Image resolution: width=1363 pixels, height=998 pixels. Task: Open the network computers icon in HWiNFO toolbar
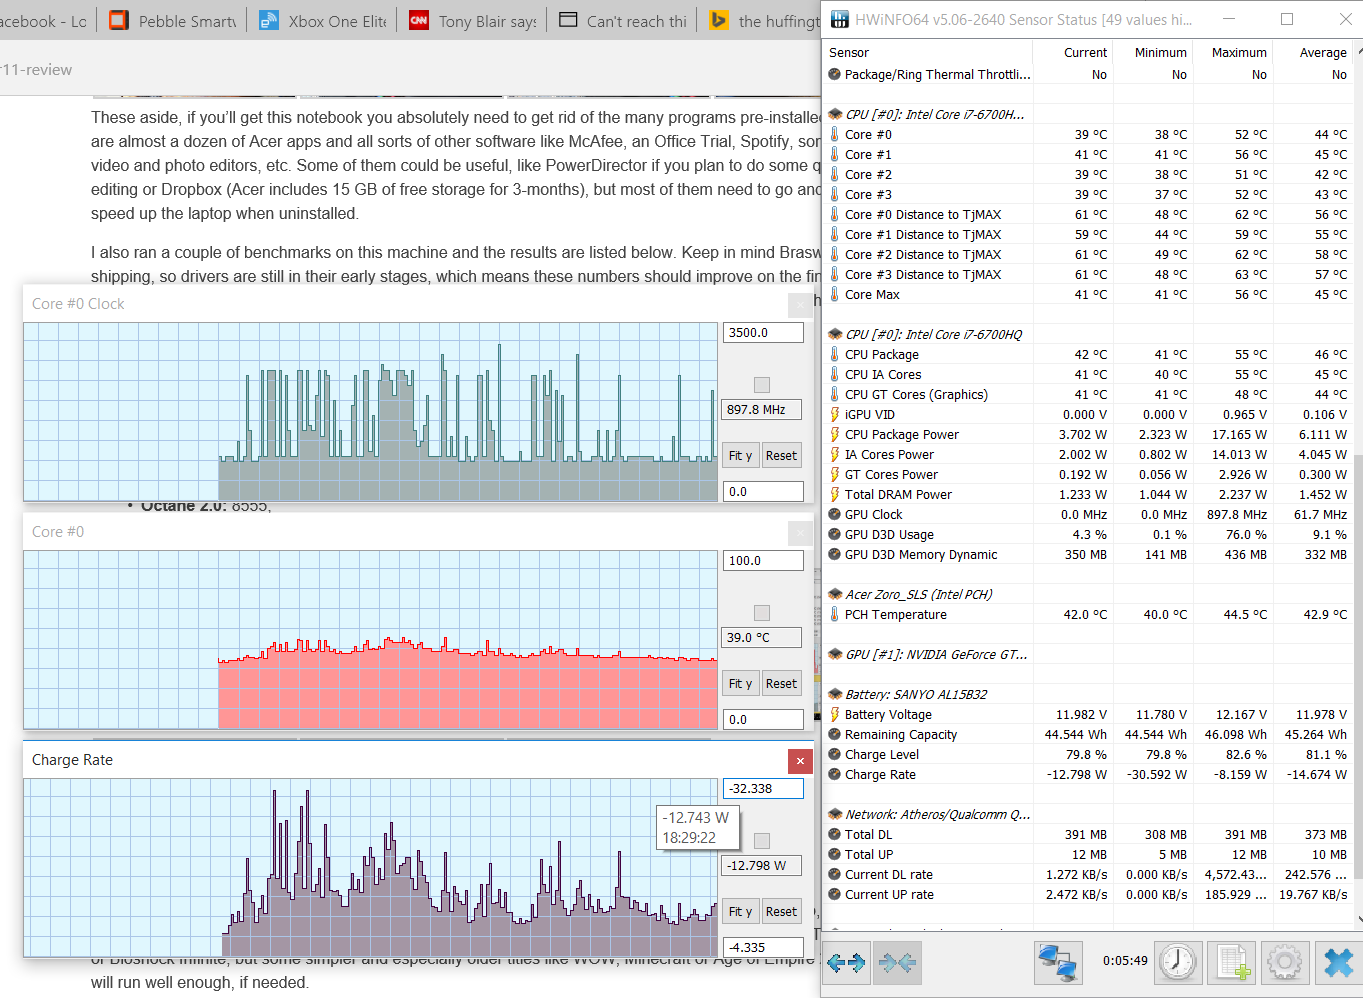tap(1058, 963)
